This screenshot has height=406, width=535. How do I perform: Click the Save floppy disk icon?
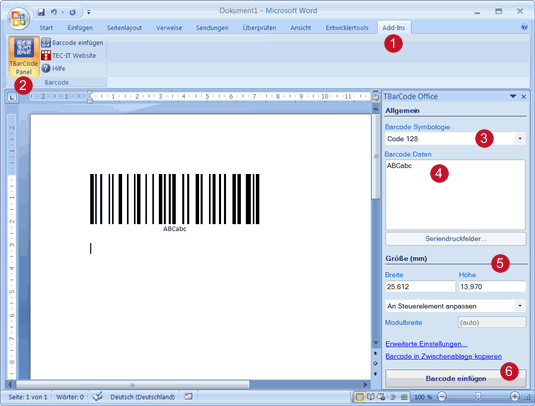[x=41, y=12]
